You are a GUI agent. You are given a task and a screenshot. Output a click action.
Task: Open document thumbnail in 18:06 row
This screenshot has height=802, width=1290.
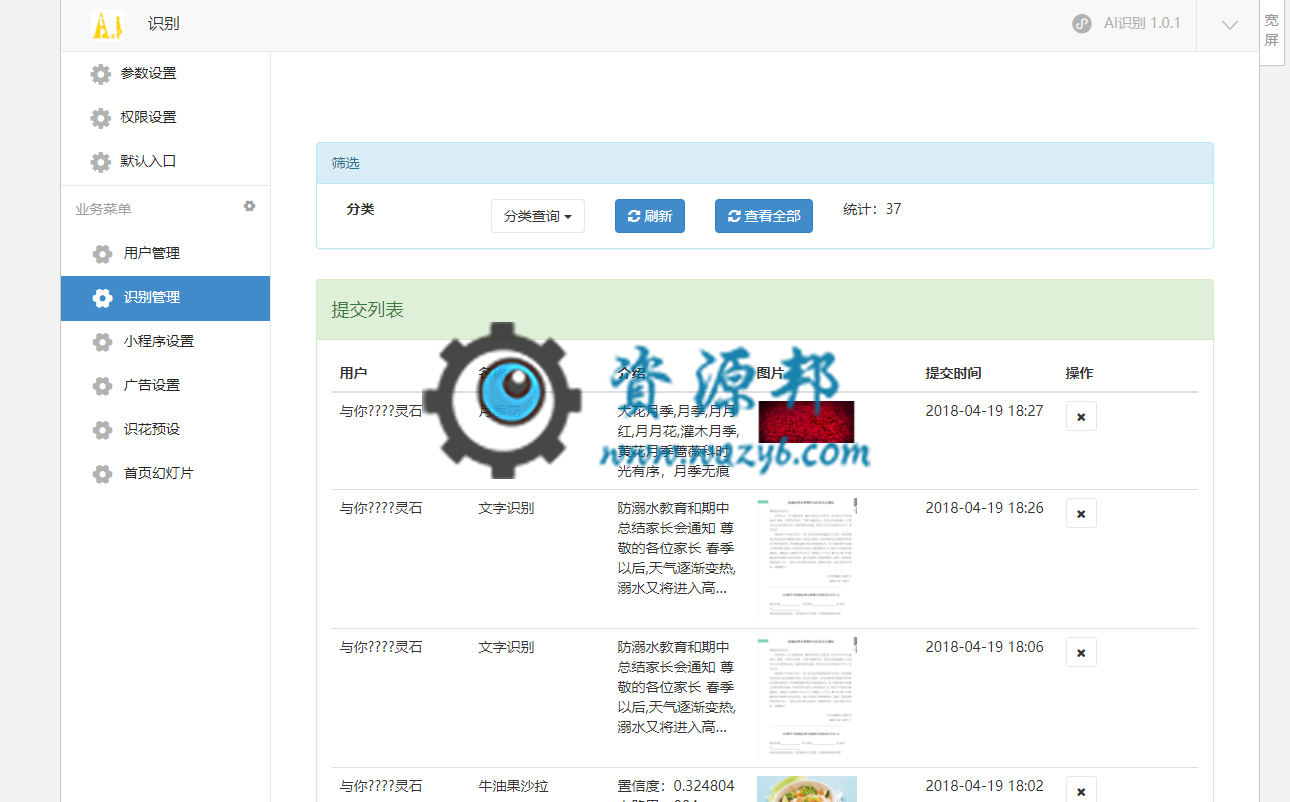808,697
